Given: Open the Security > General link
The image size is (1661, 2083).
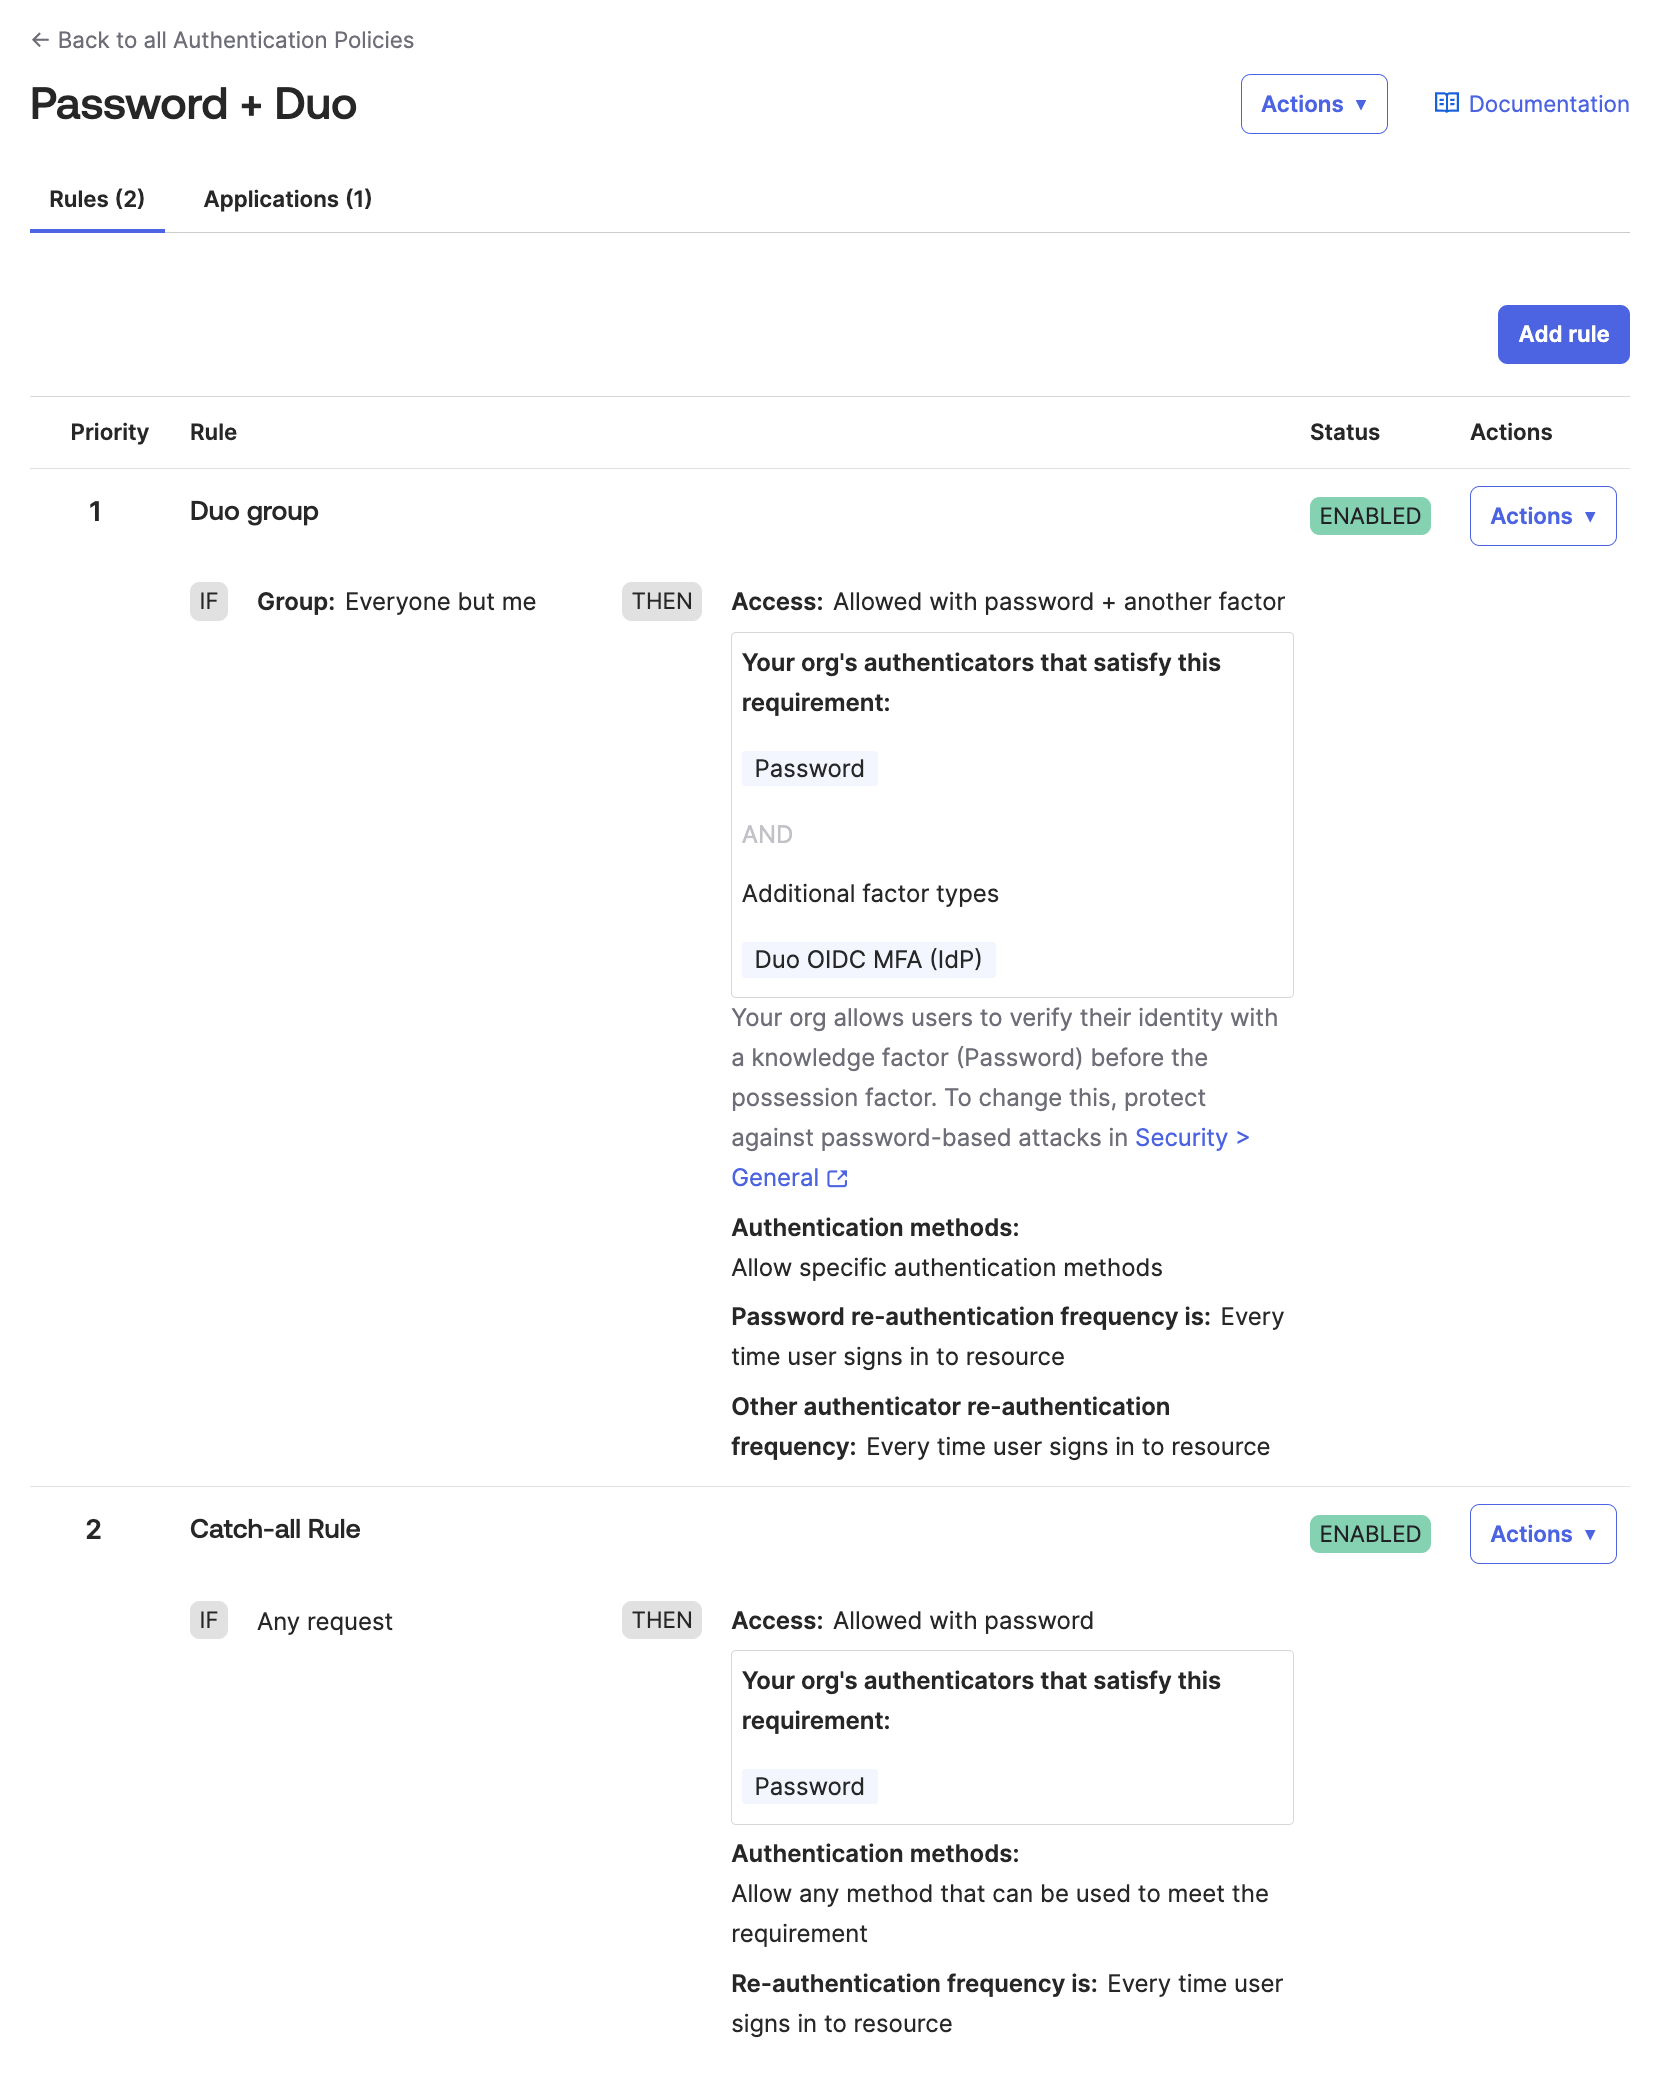Looking at the screenshot, I should click(1192, 1137).
